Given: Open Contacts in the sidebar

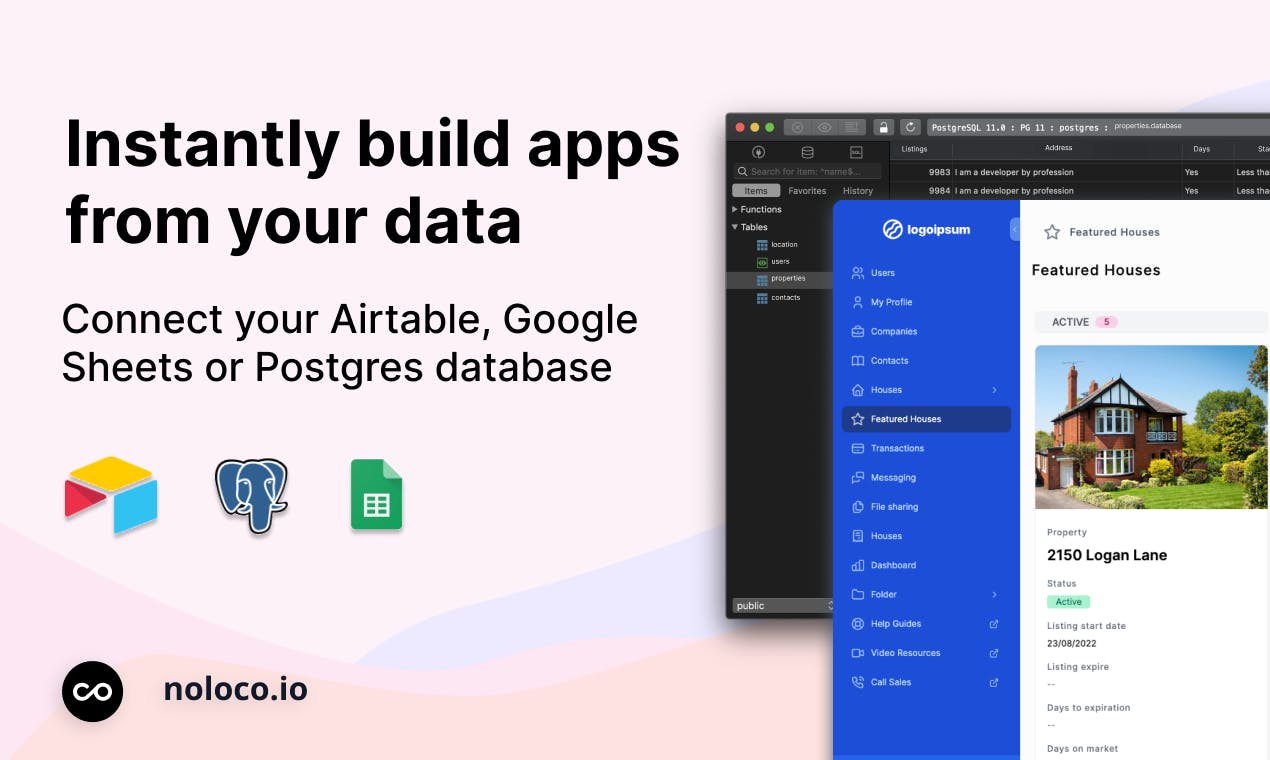Looking at the screenshot, I should (x=926, y=360).
